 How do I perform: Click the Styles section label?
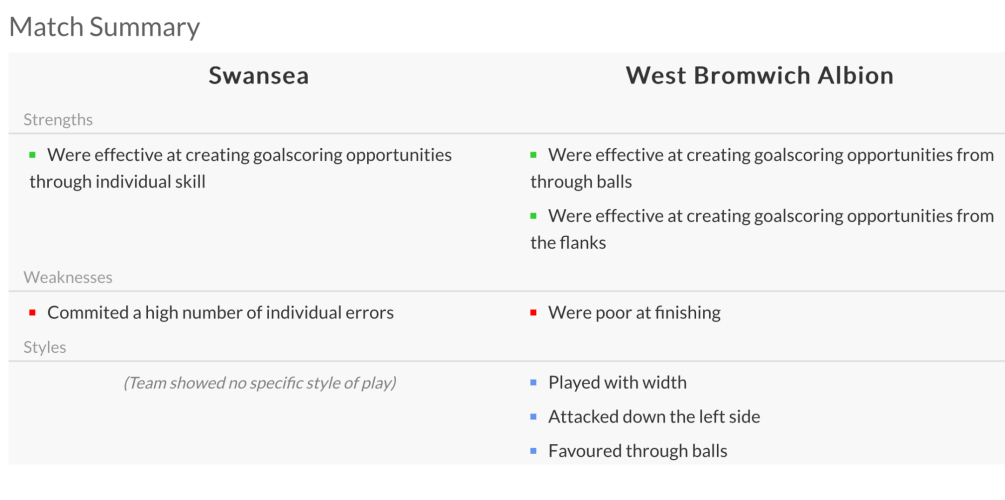click(45, 348)
